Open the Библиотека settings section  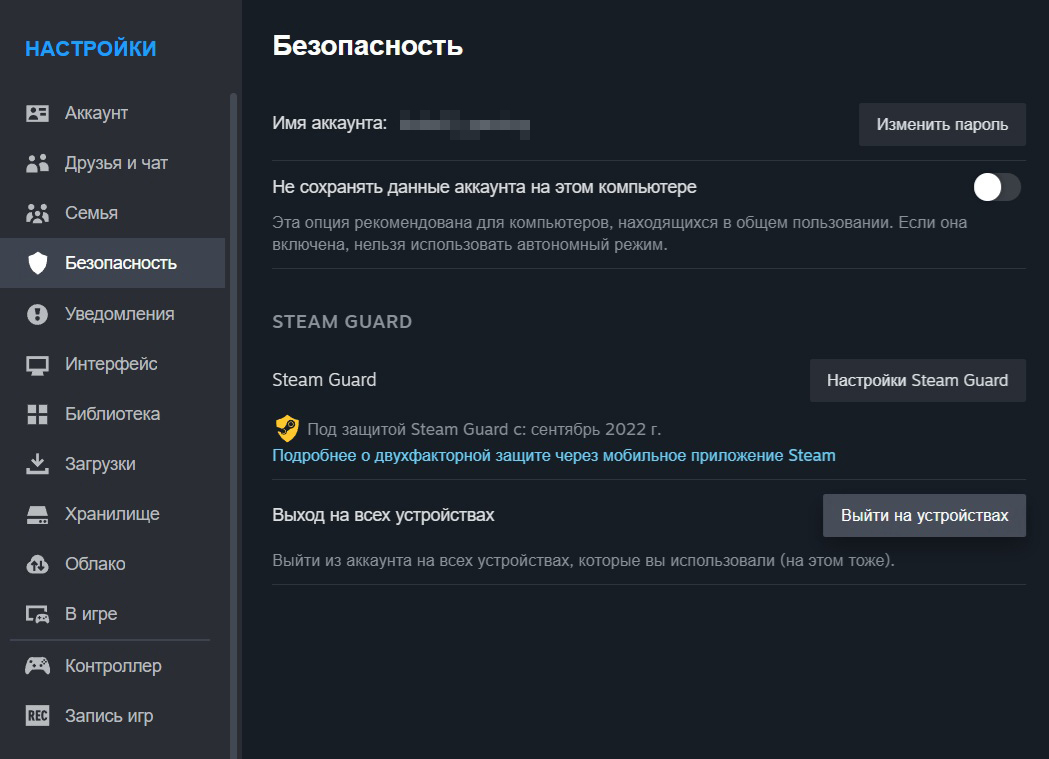tap(112, 414)
